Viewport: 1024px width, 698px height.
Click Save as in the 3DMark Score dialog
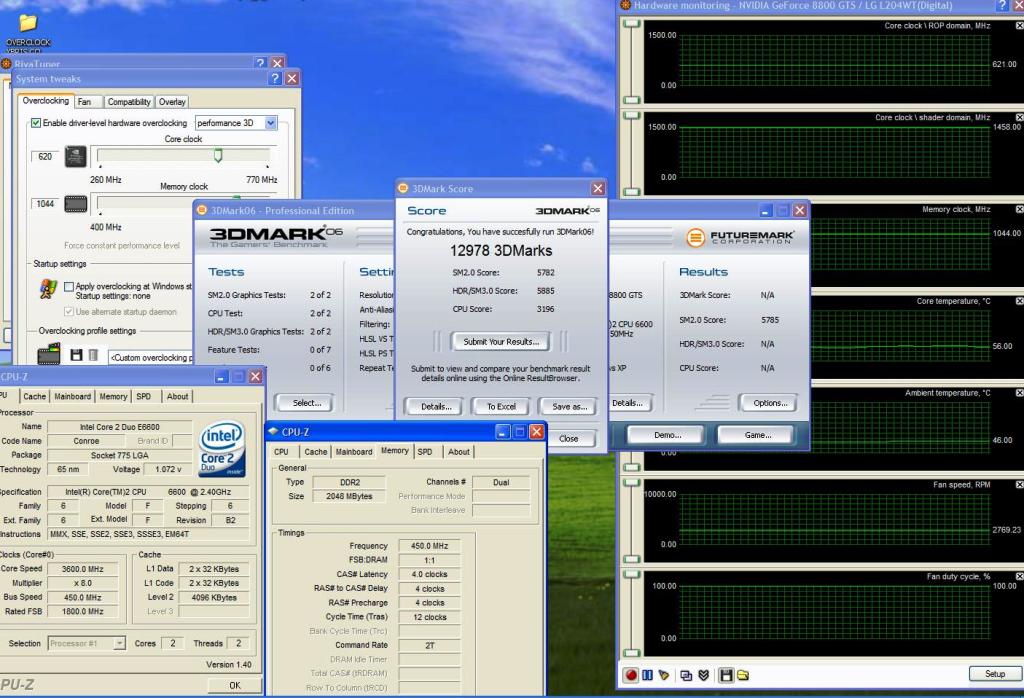(x=569, y=406)
